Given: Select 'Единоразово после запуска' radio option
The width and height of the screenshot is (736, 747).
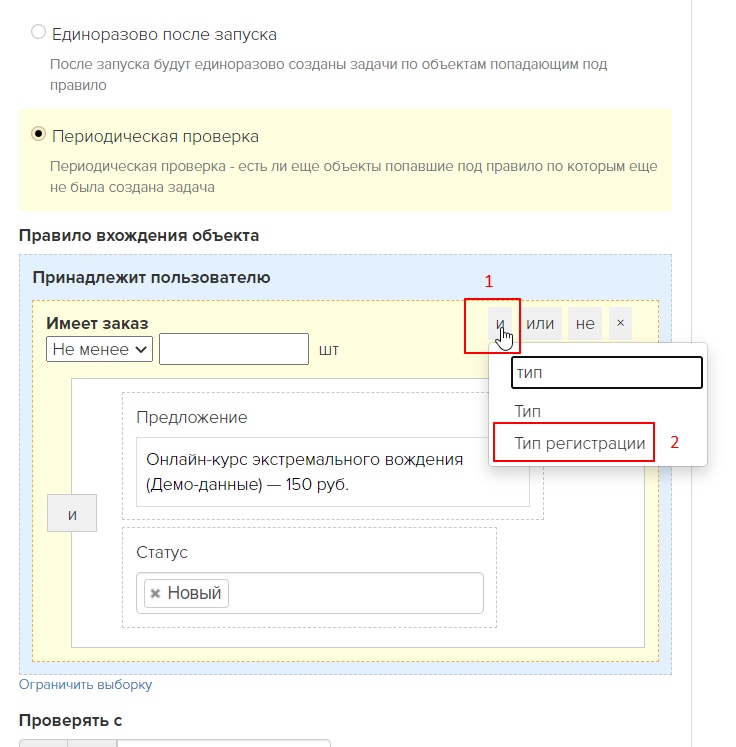Looking at the screenshot, I should pyautogui.click(x=38, y=33).
